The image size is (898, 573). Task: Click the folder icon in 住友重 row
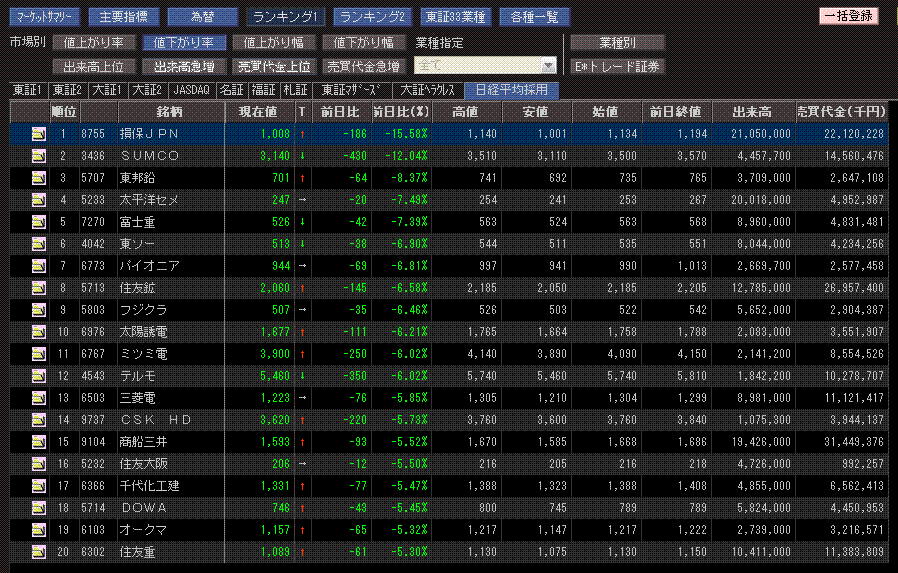click(39, 550)
